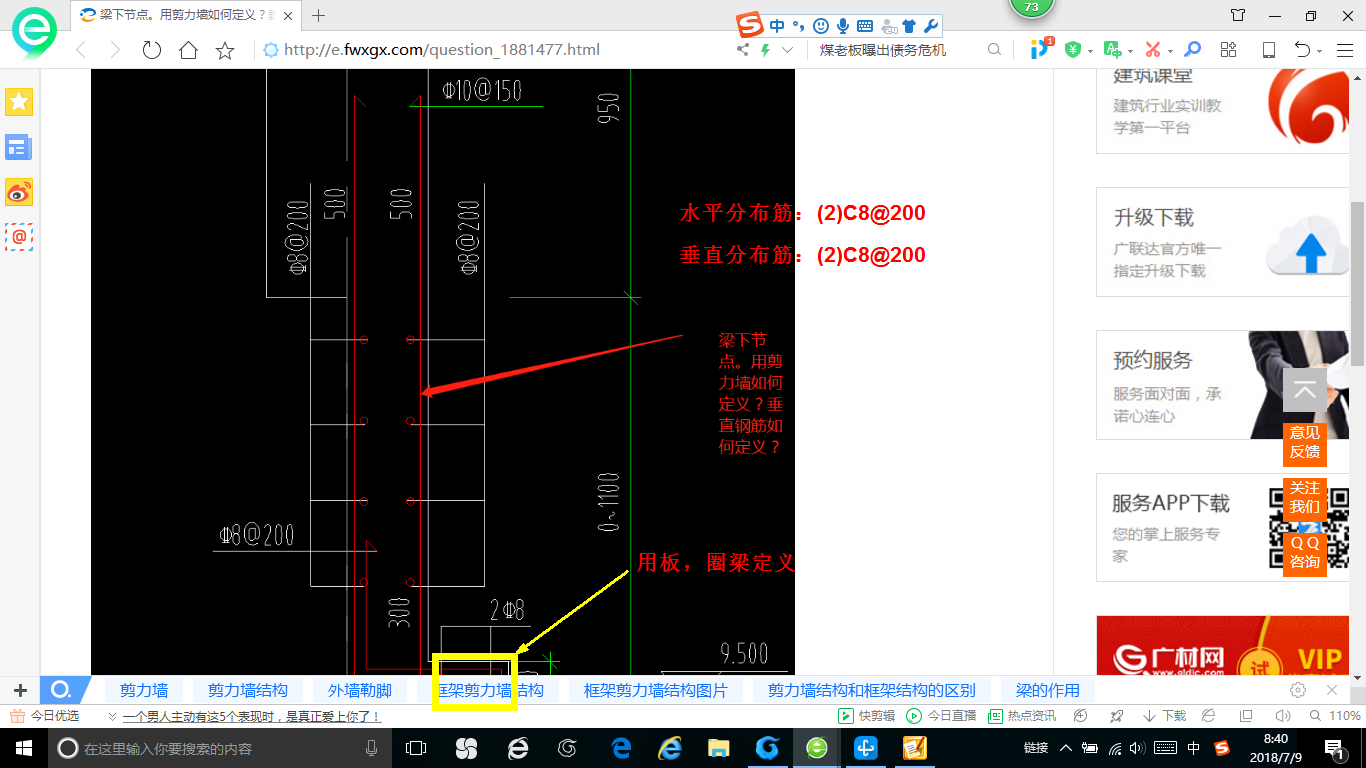Click the mobile device icon in toolbar
Image resolution: width=1366 pixels, height=768 pixels.
[1268, 49]
